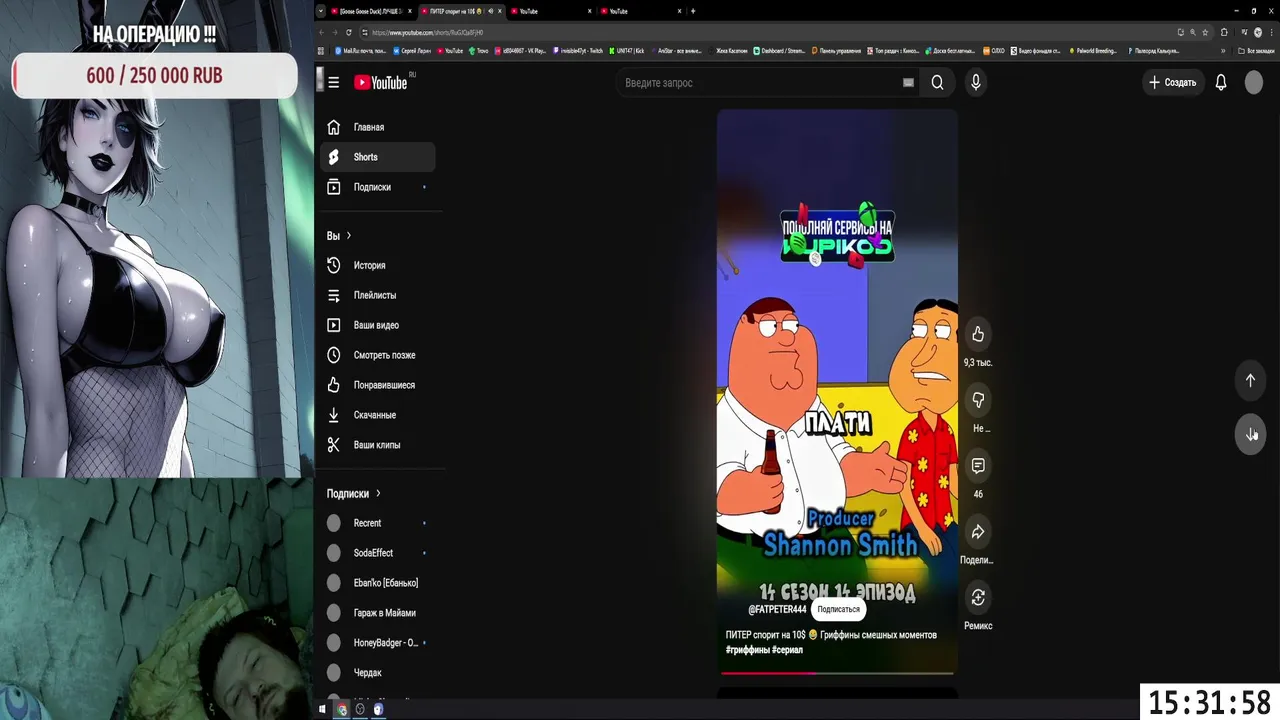The height and width of the screenshot is (720, 1280).
Task: Open Скачанные (Downloads)
Action: (x=378, y=415)
